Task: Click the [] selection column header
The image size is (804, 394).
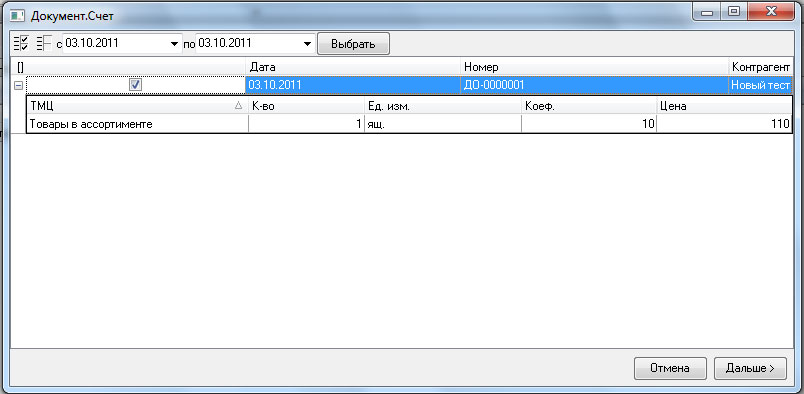Action: (128, 67)
